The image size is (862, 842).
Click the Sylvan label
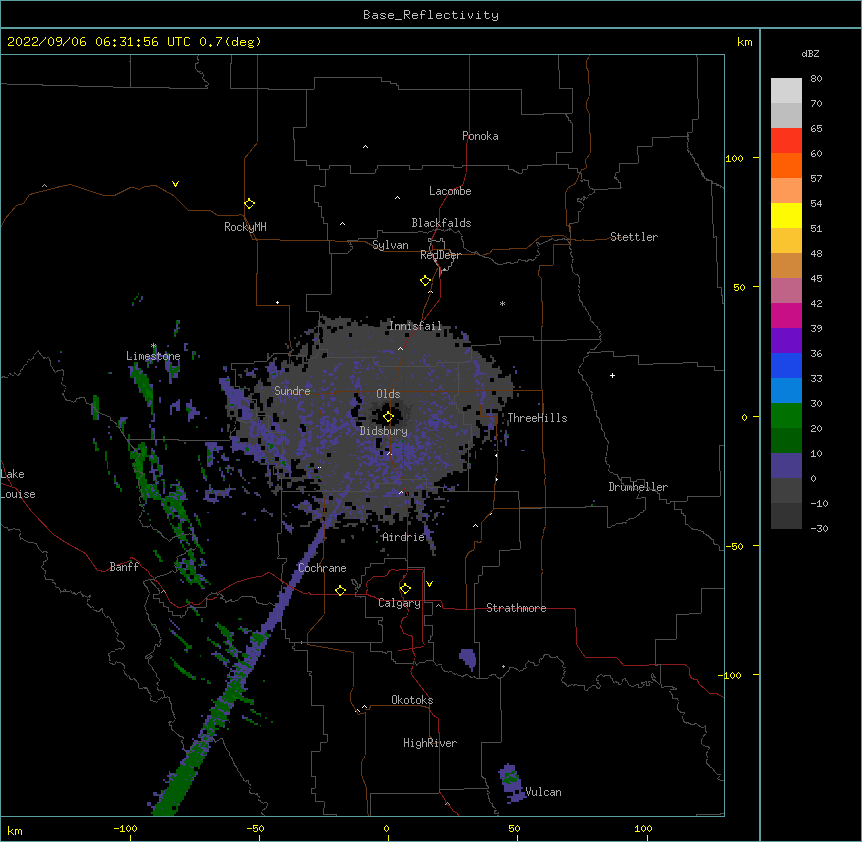point(390,245)
